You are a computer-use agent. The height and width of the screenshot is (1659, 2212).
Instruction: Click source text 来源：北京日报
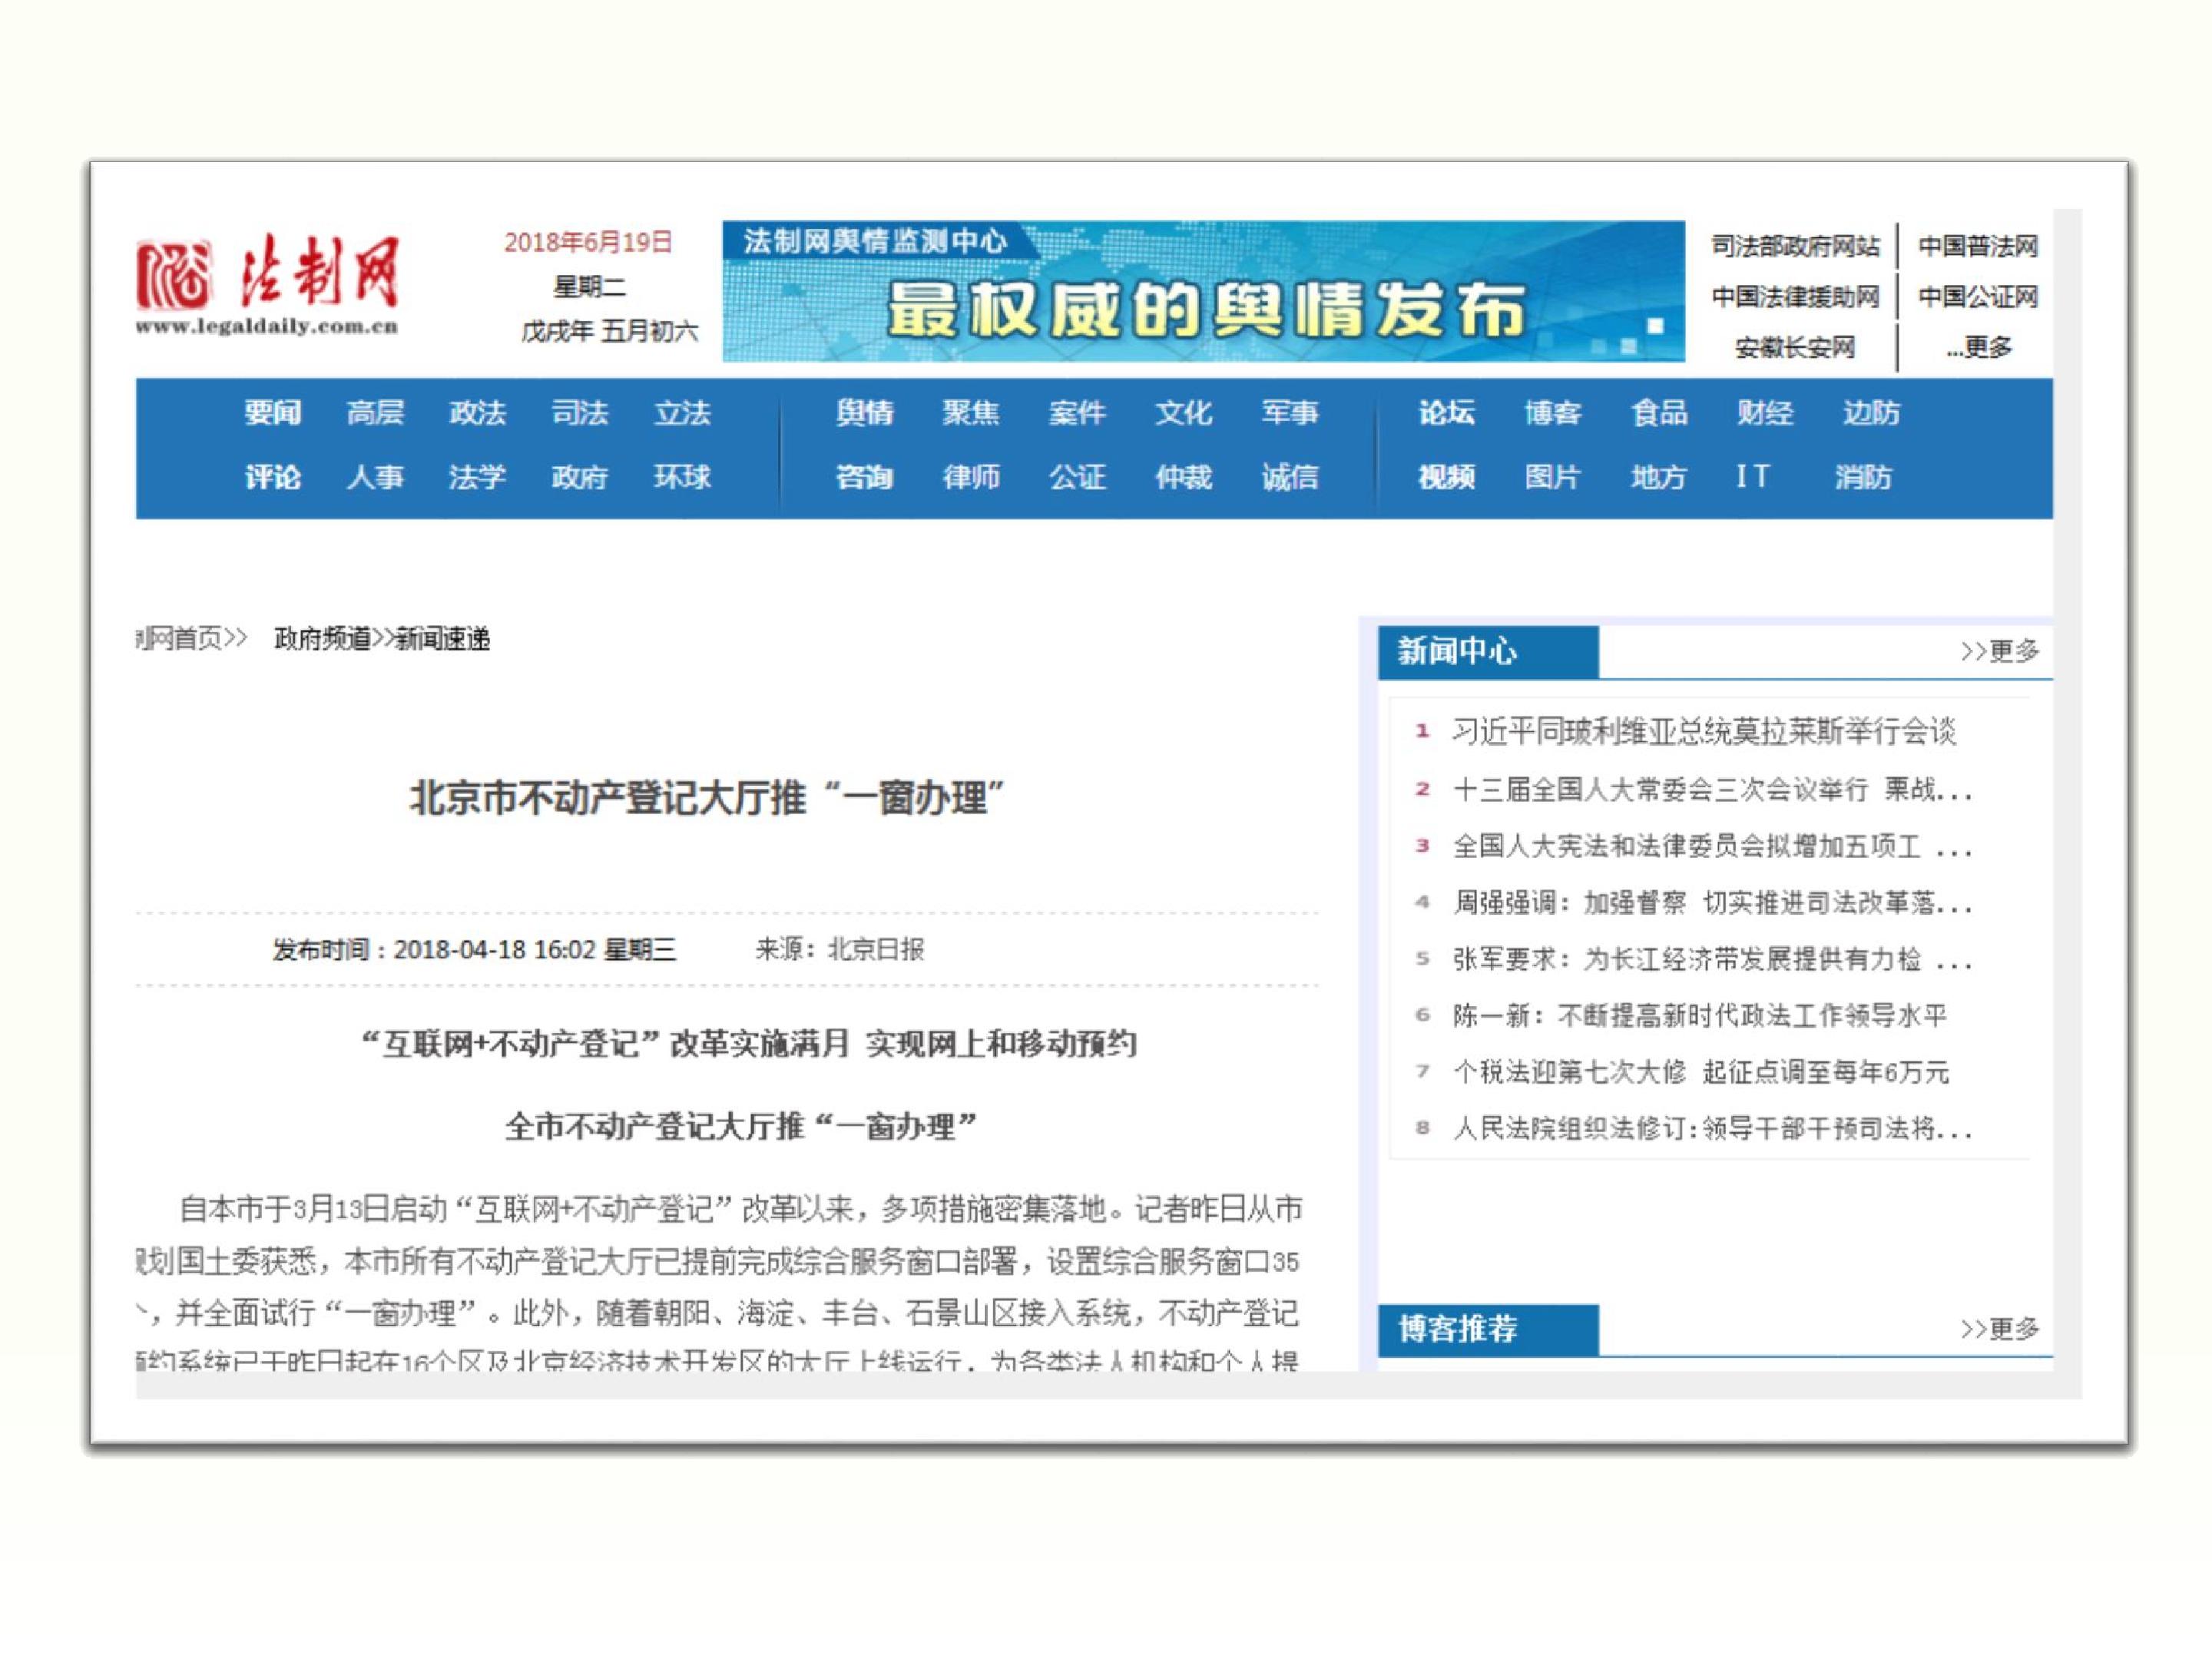pos(839,949)
